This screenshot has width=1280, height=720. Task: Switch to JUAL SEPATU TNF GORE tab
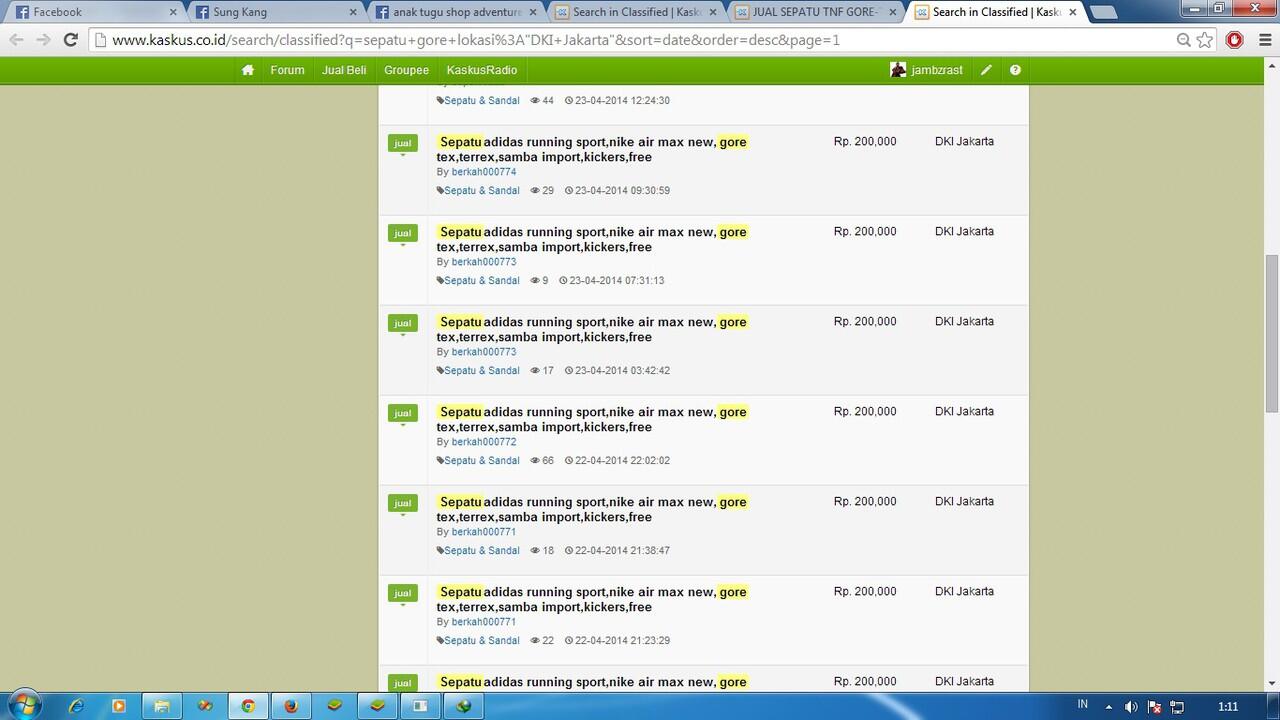816,12
